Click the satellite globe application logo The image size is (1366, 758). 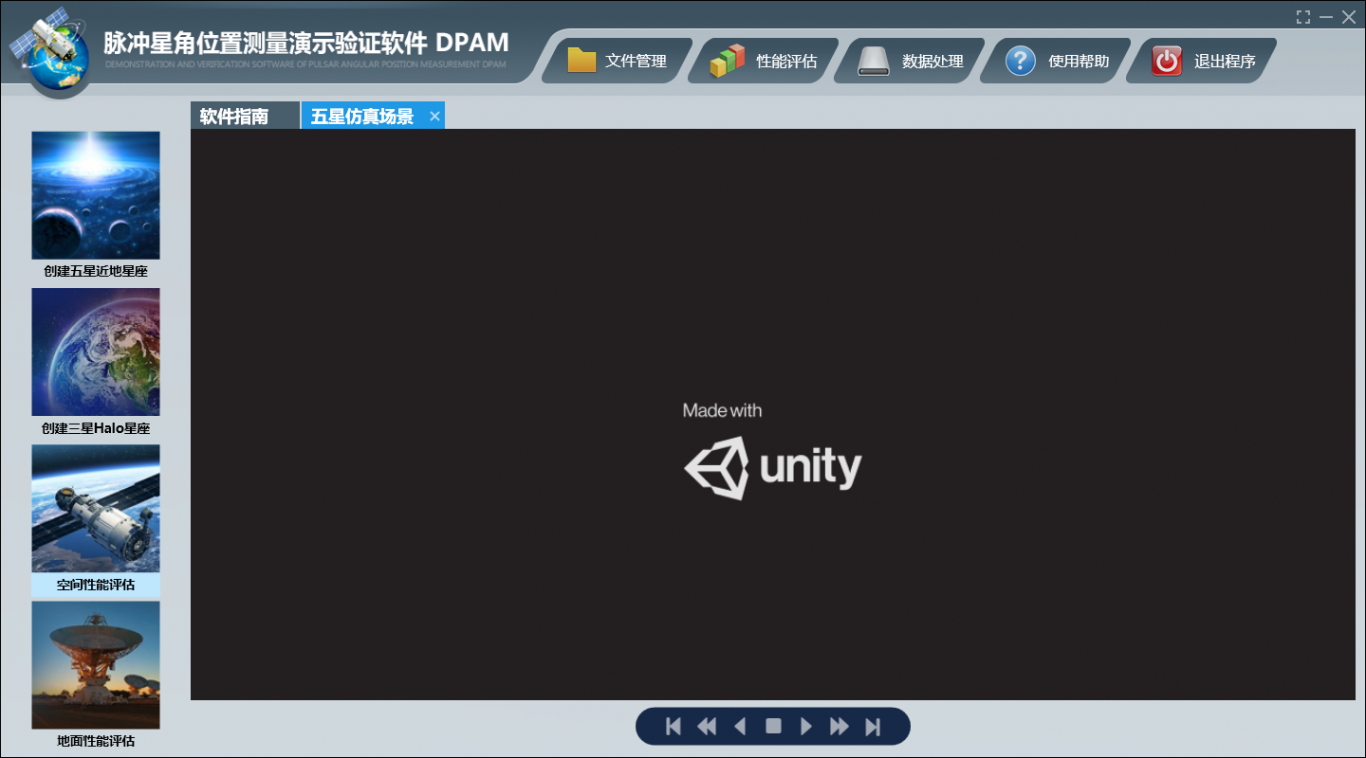[x=52, y=52]
